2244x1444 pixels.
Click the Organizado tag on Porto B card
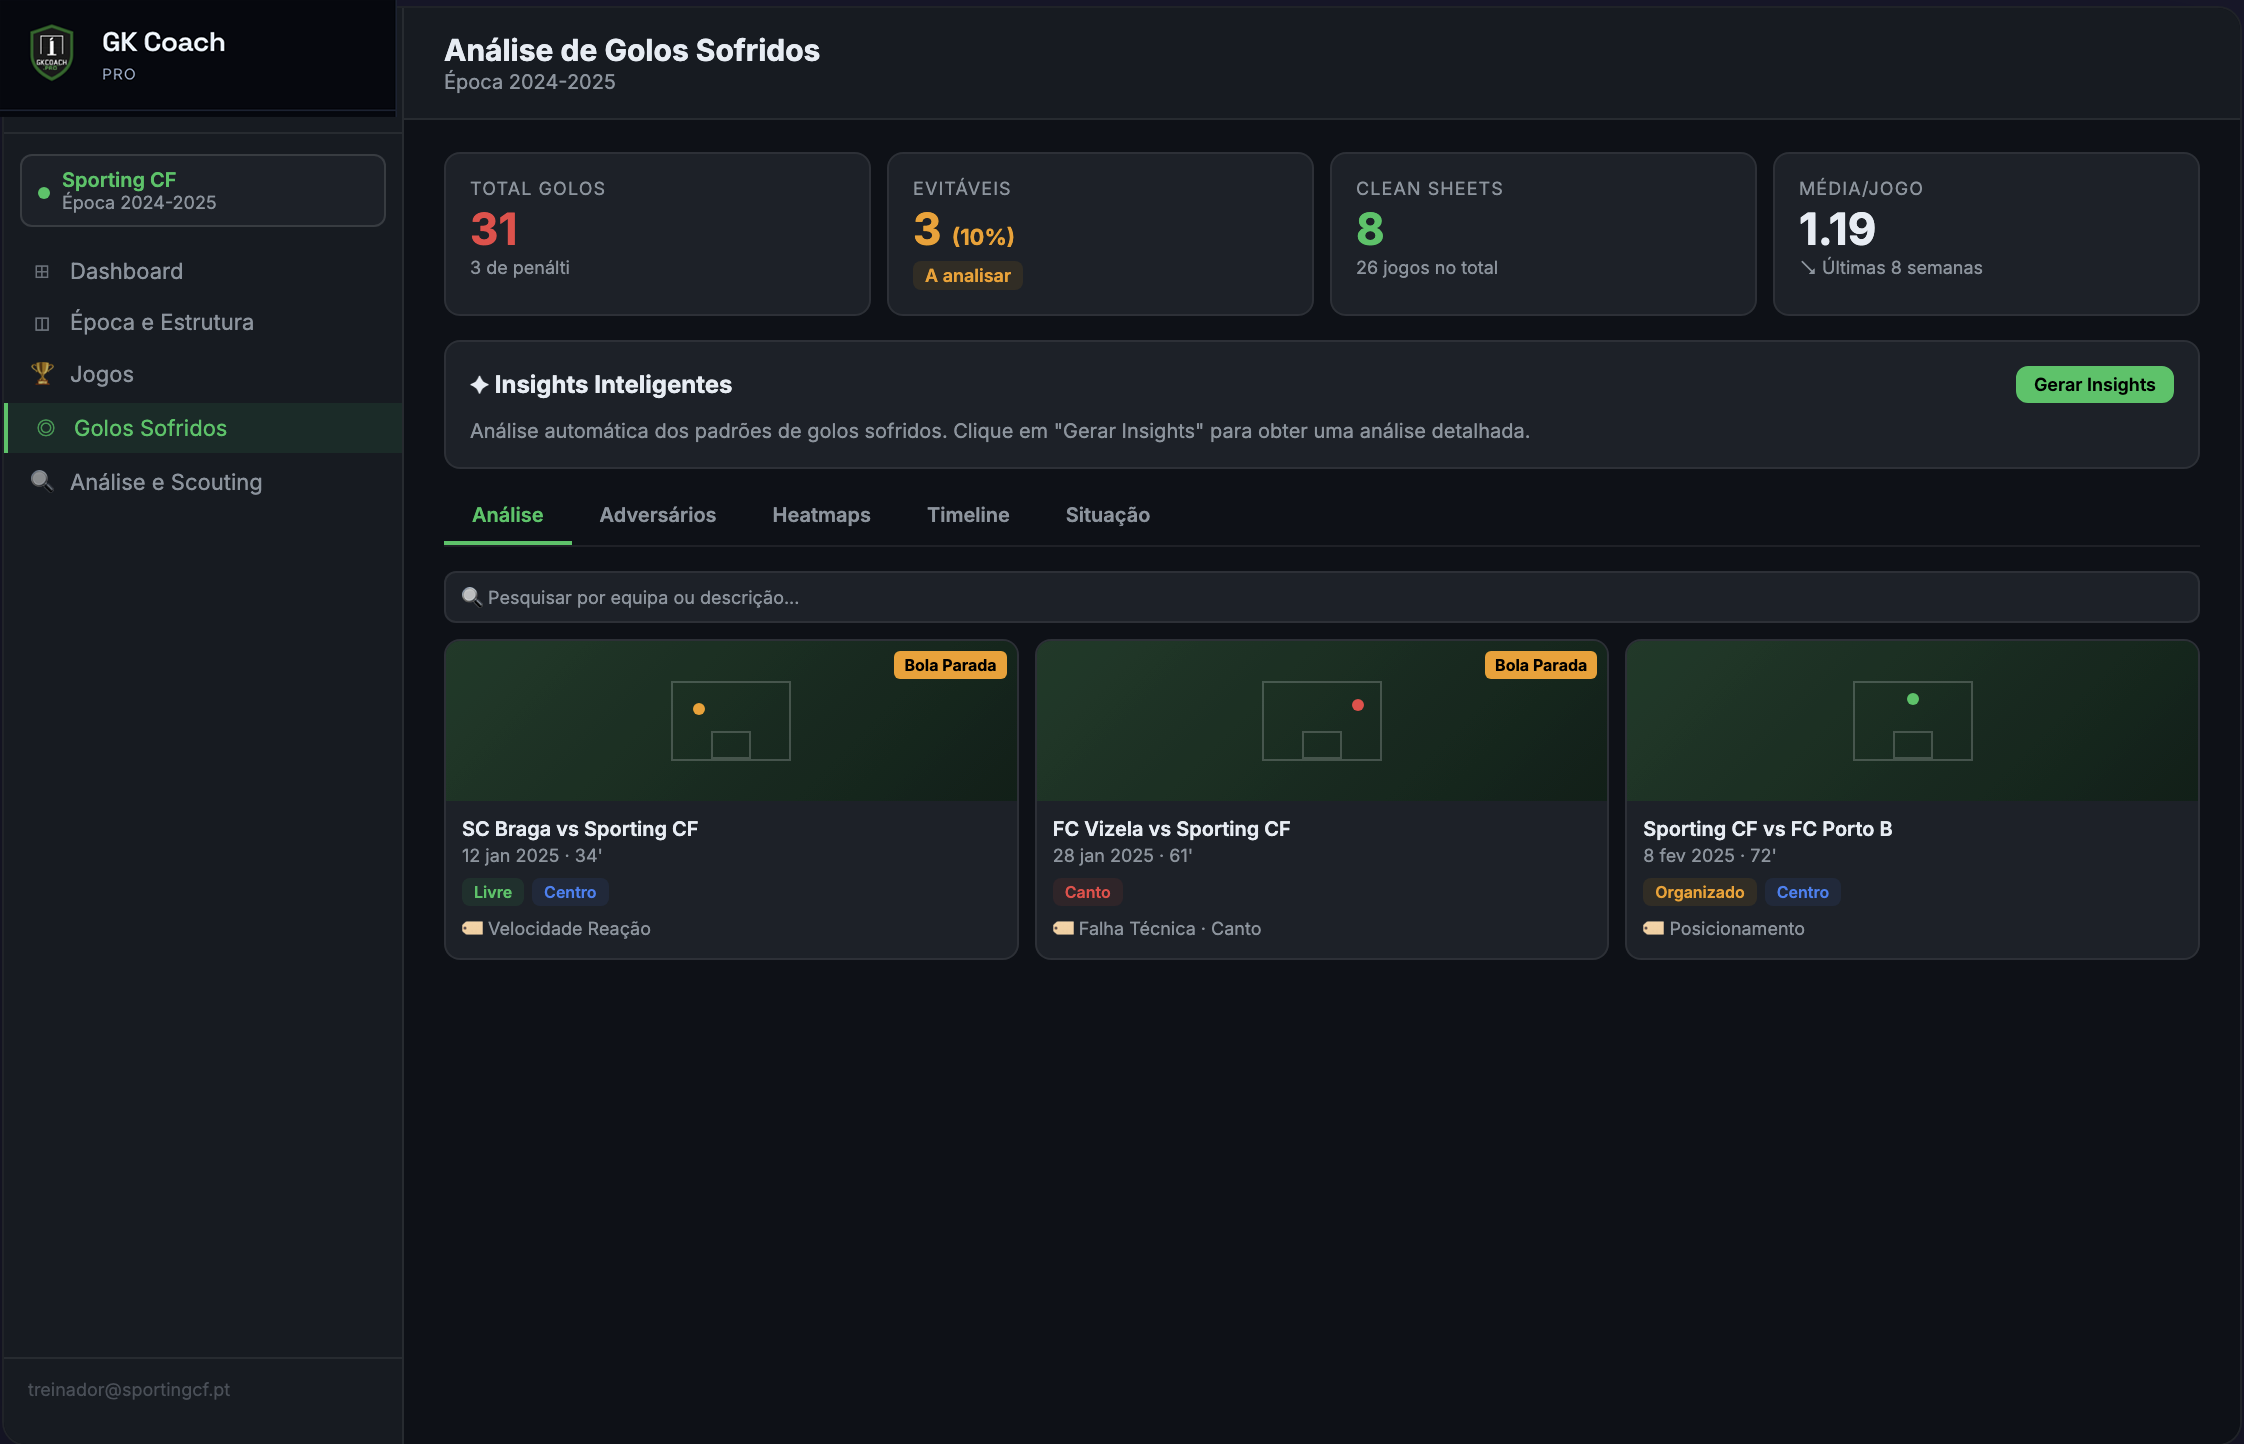click(x=1699, y=892)
